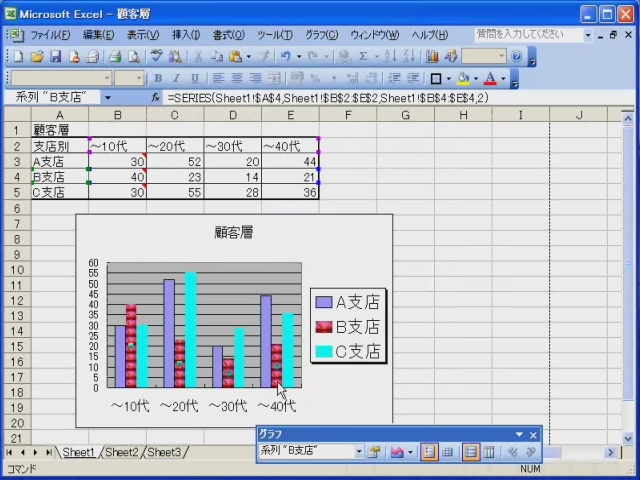Expand the chart objects dropdown showing 系列 "B支店"

pyautogui.click(x=359, y=452)
